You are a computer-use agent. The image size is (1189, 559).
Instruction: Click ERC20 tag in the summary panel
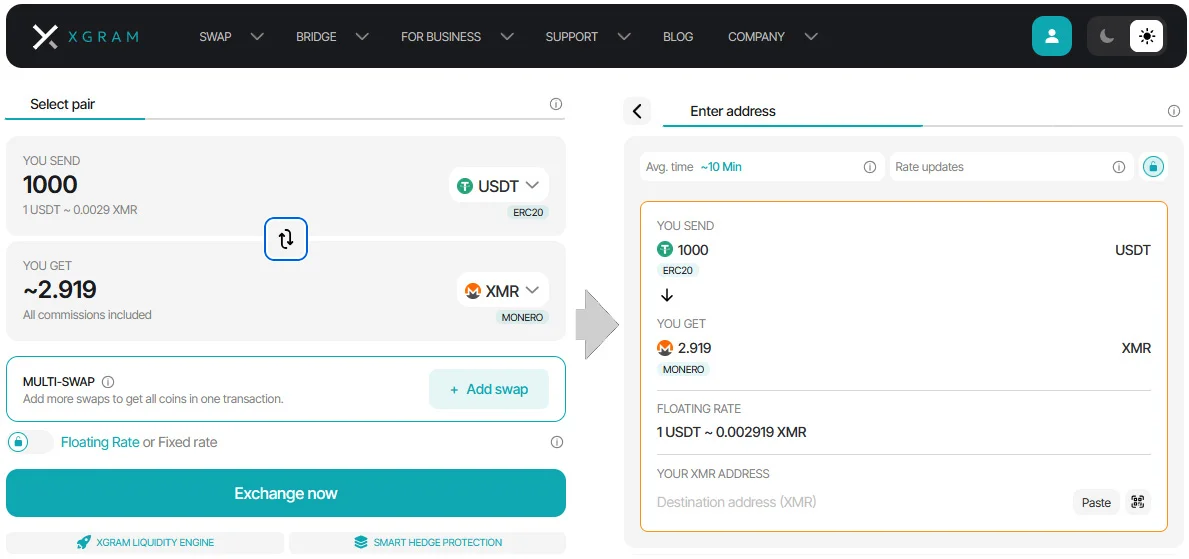click(x=678, y=271)
